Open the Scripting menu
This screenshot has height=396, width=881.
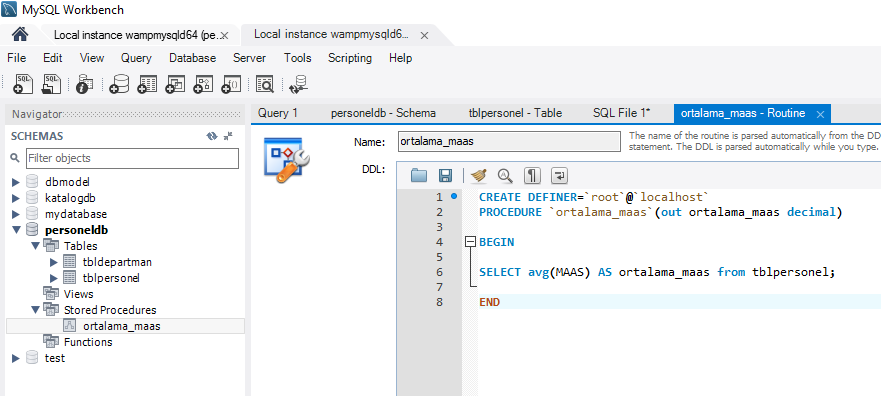tap(350, 58)
